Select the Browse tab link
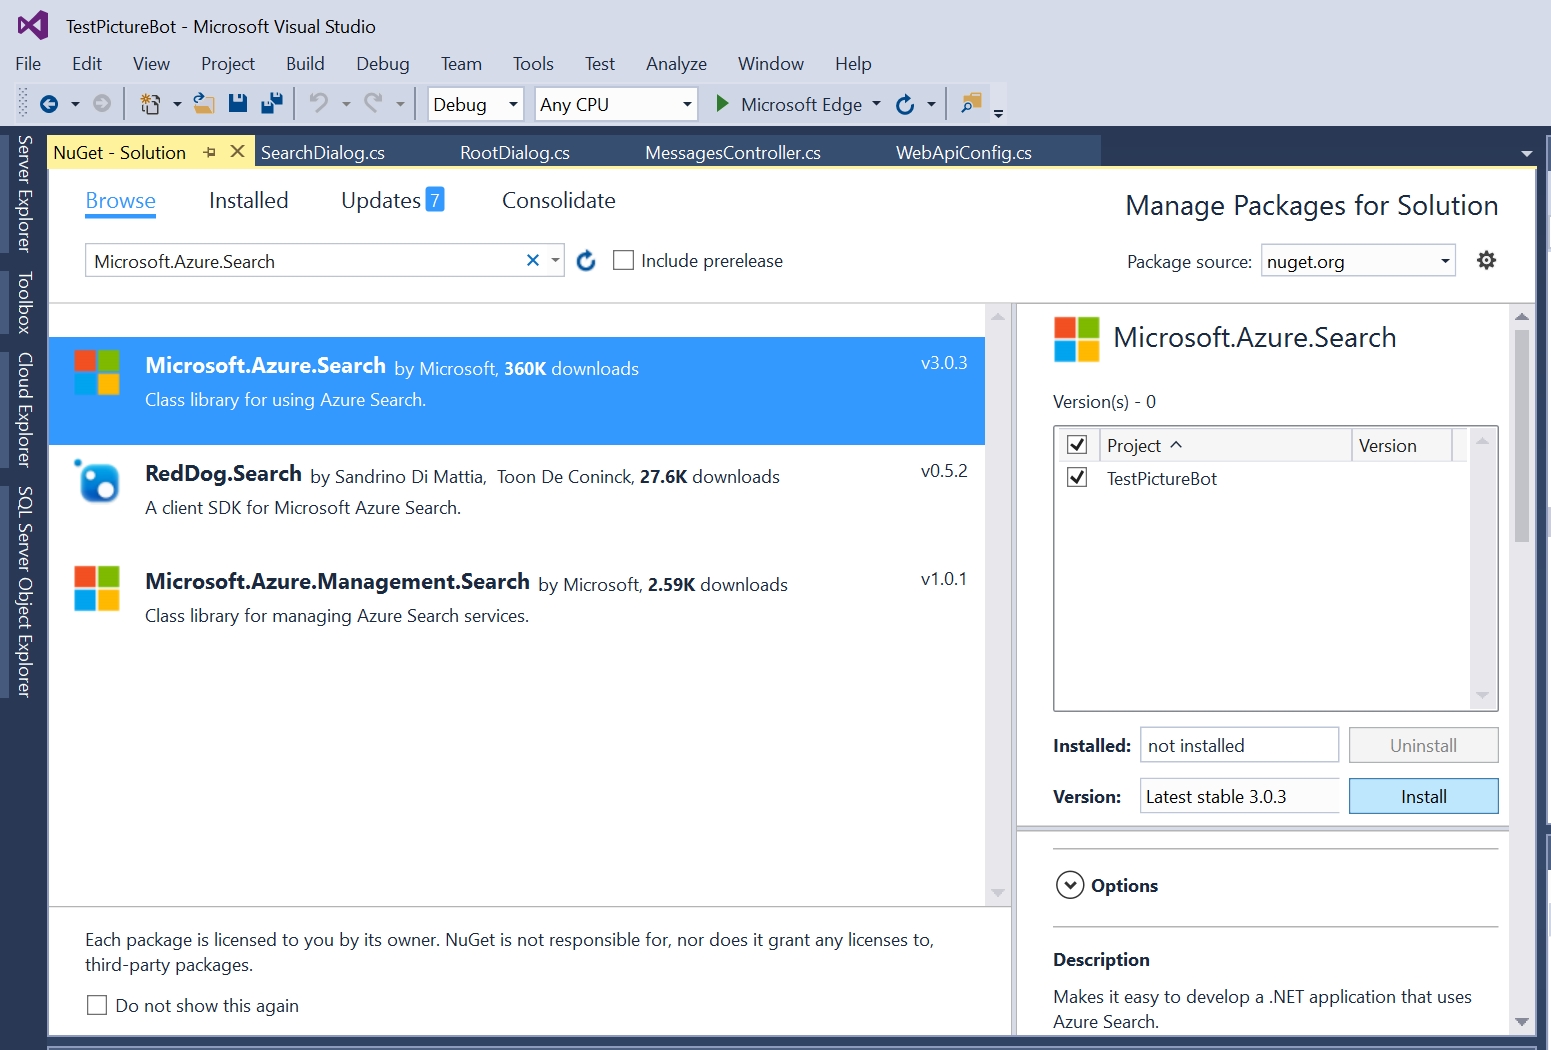 [120, 200]
